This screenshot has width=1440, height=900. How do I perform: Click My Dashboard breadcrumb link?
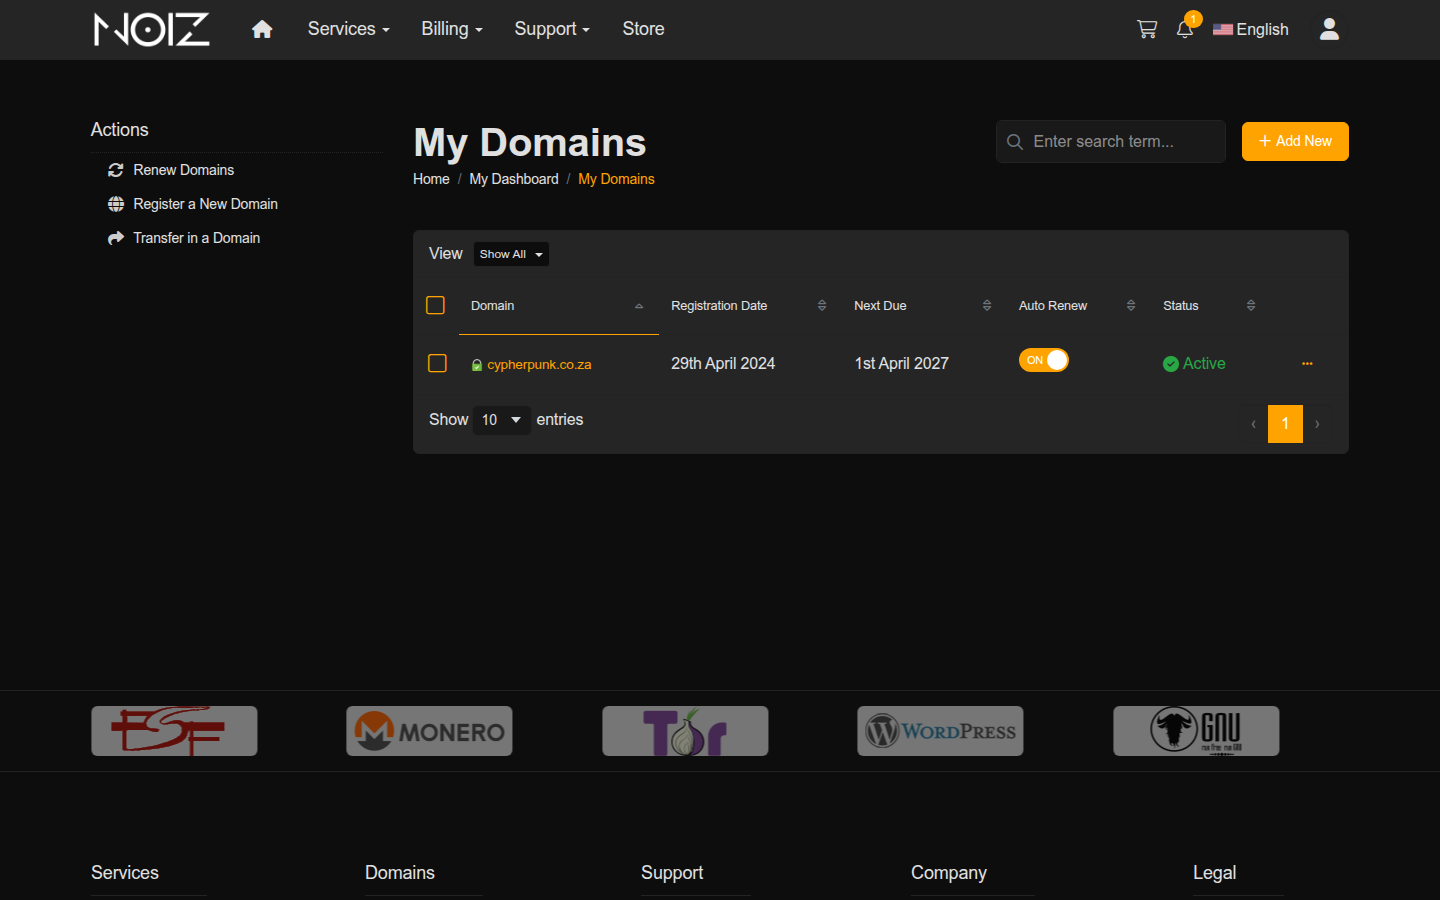click(514, 179)
